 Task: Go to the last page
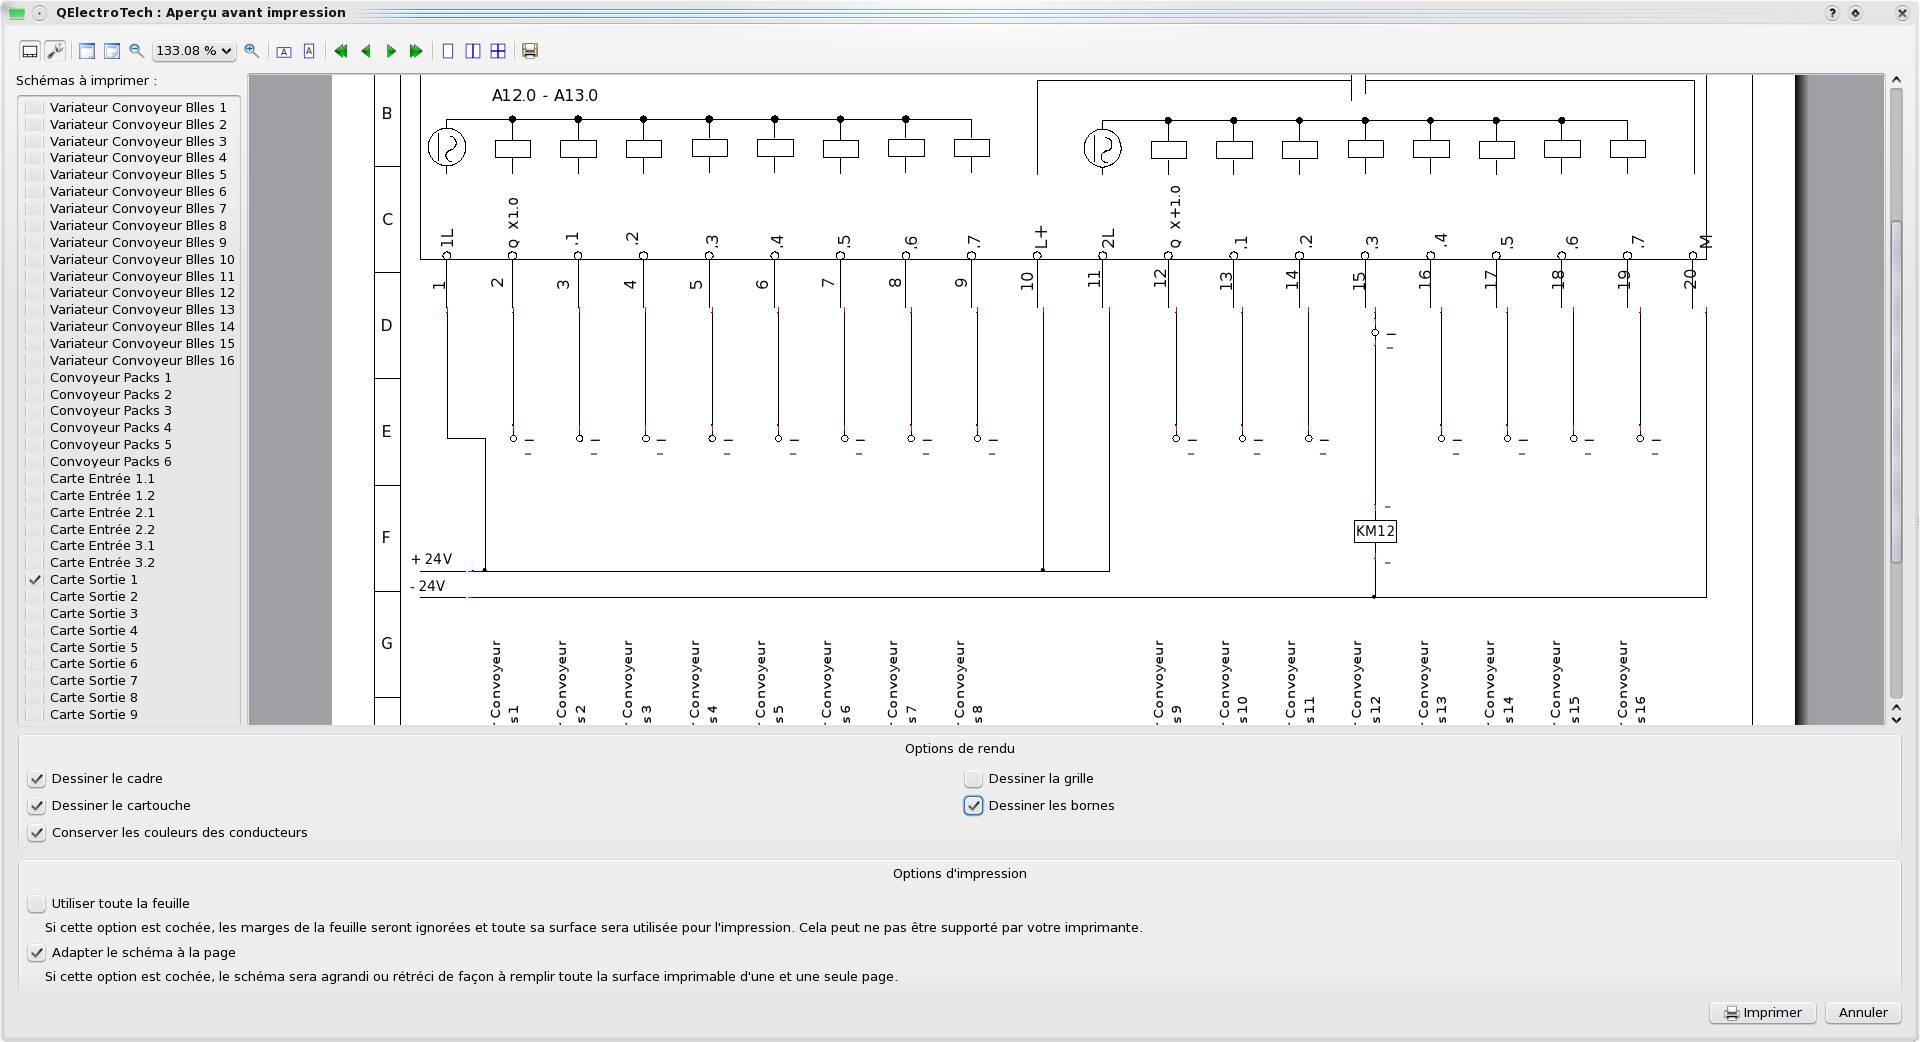[416, 51]
